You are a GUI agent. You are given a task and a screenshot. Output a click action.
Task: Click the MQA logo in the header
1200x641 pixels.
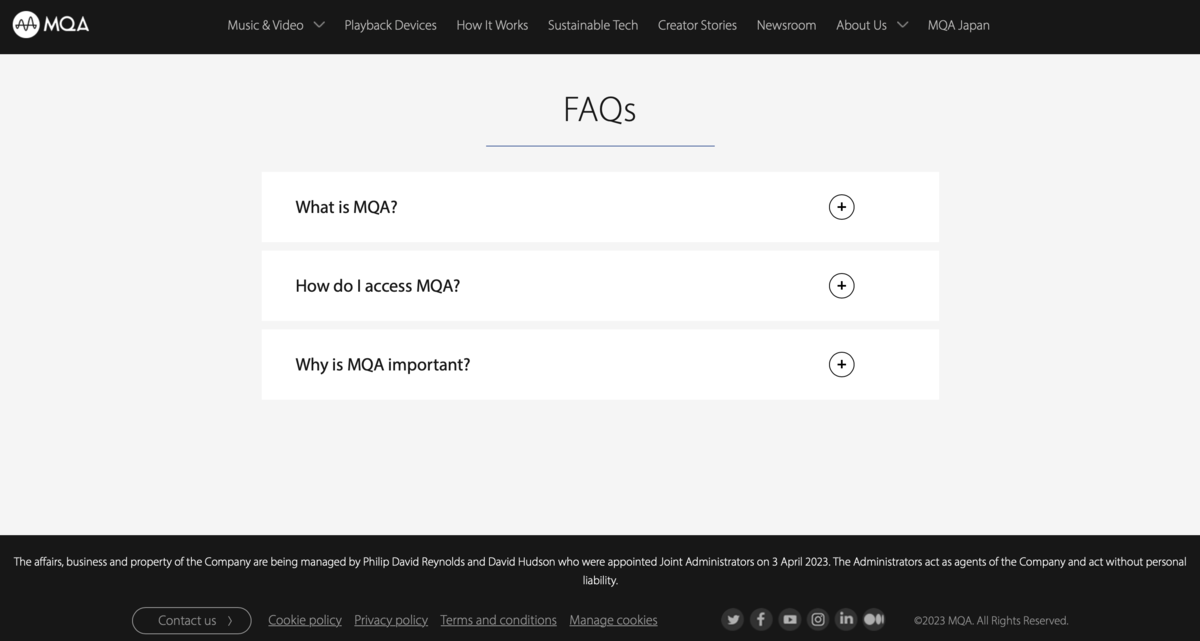coord(51,24)
